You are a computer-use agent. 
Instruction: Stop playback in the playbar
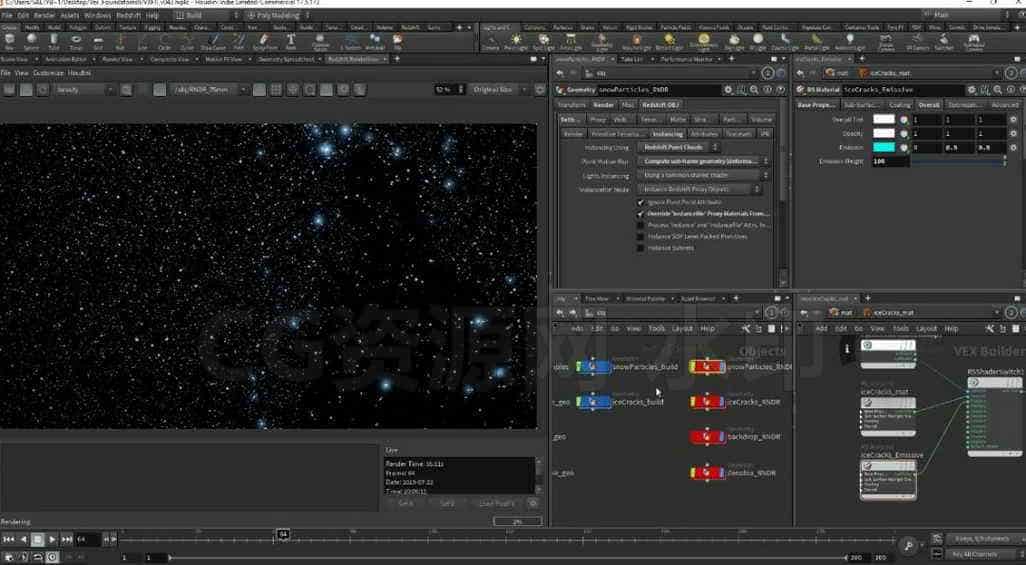(37, 539)
